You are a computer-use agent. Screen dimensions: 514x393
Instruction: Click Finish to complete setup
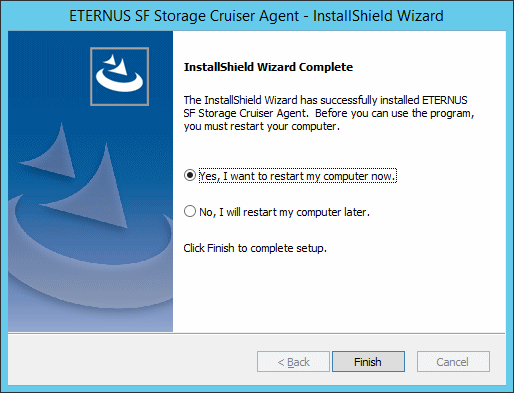click(x=368, y=361)
